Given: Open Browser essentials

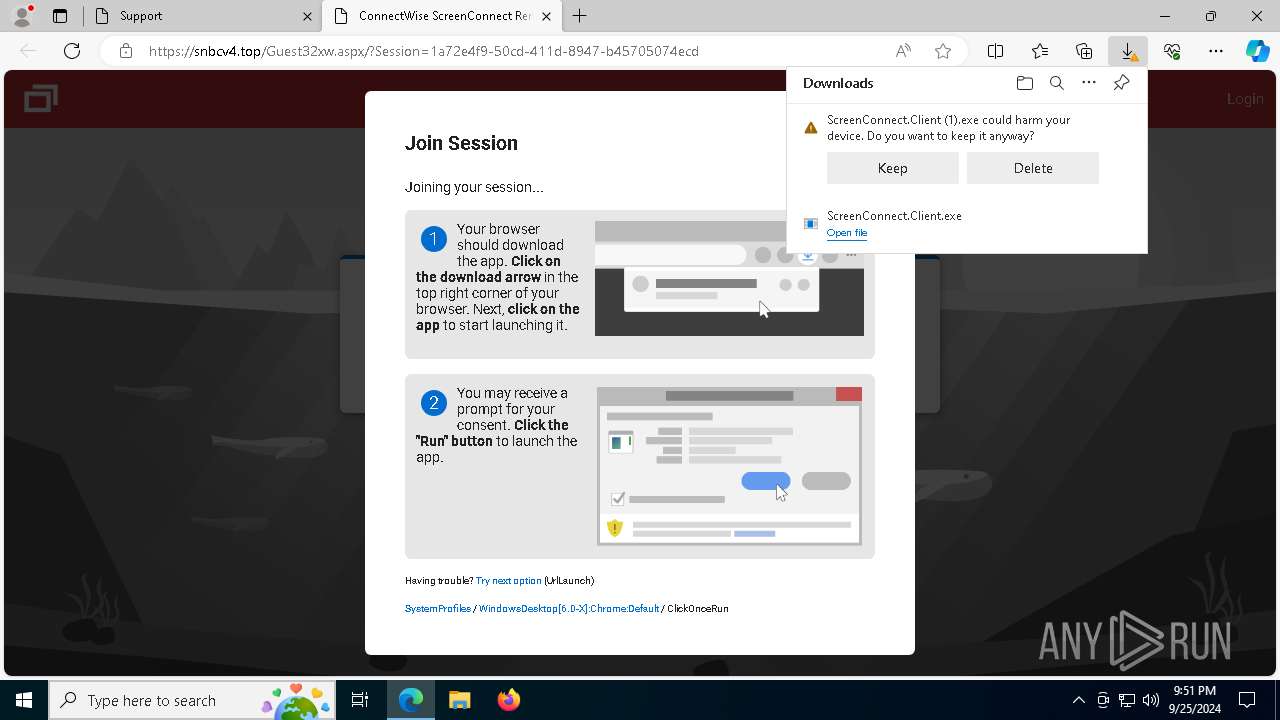Looking at the screenshot, I should 1172,51.
